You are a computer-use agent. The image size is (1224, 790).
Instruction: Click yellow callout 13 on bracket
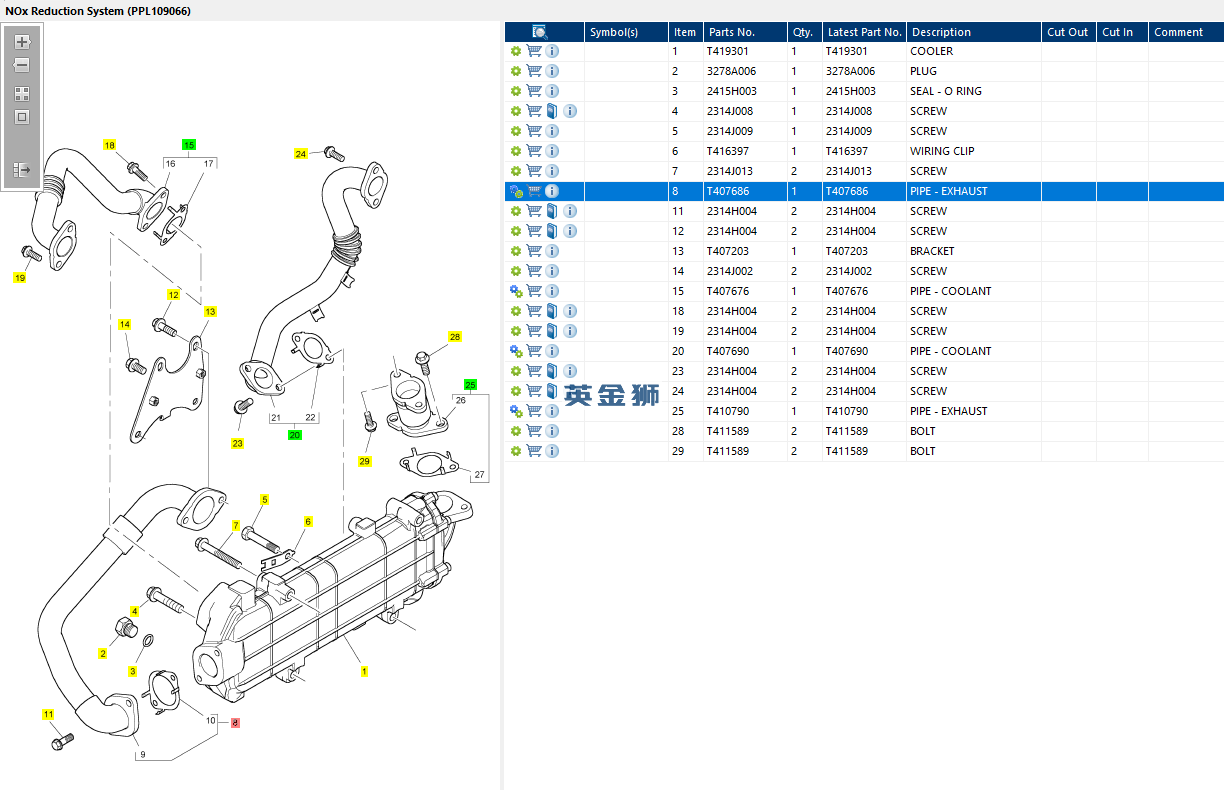tap(210, 312)
